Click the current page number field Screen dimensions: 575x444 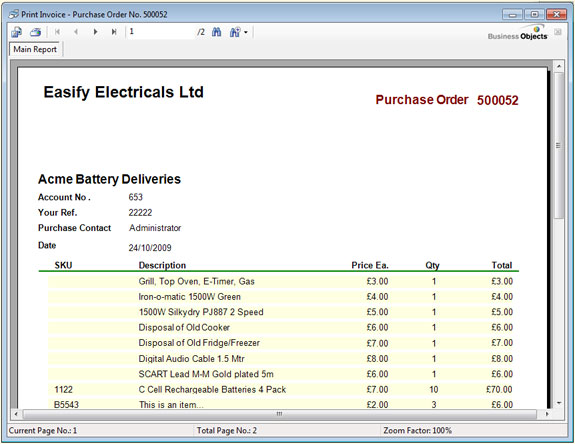click(x=161, y=32)
